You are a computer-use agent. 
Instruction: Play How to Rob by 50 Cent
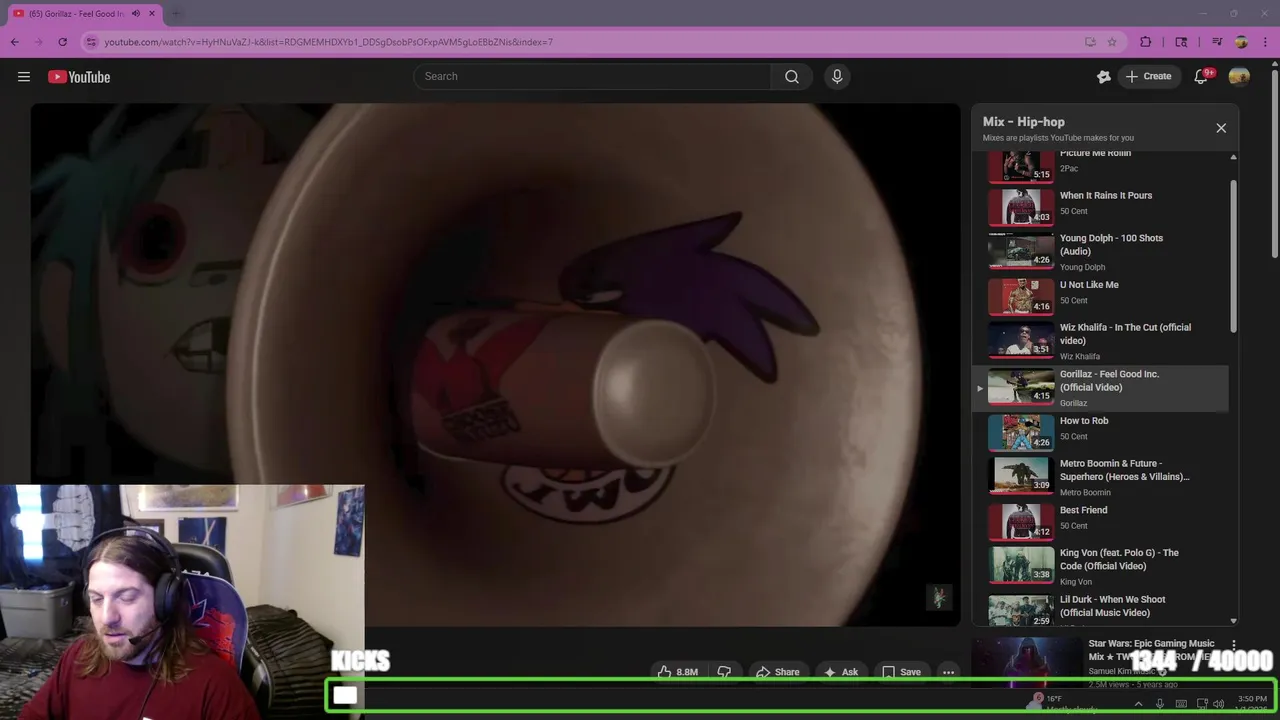point(1100,433)
